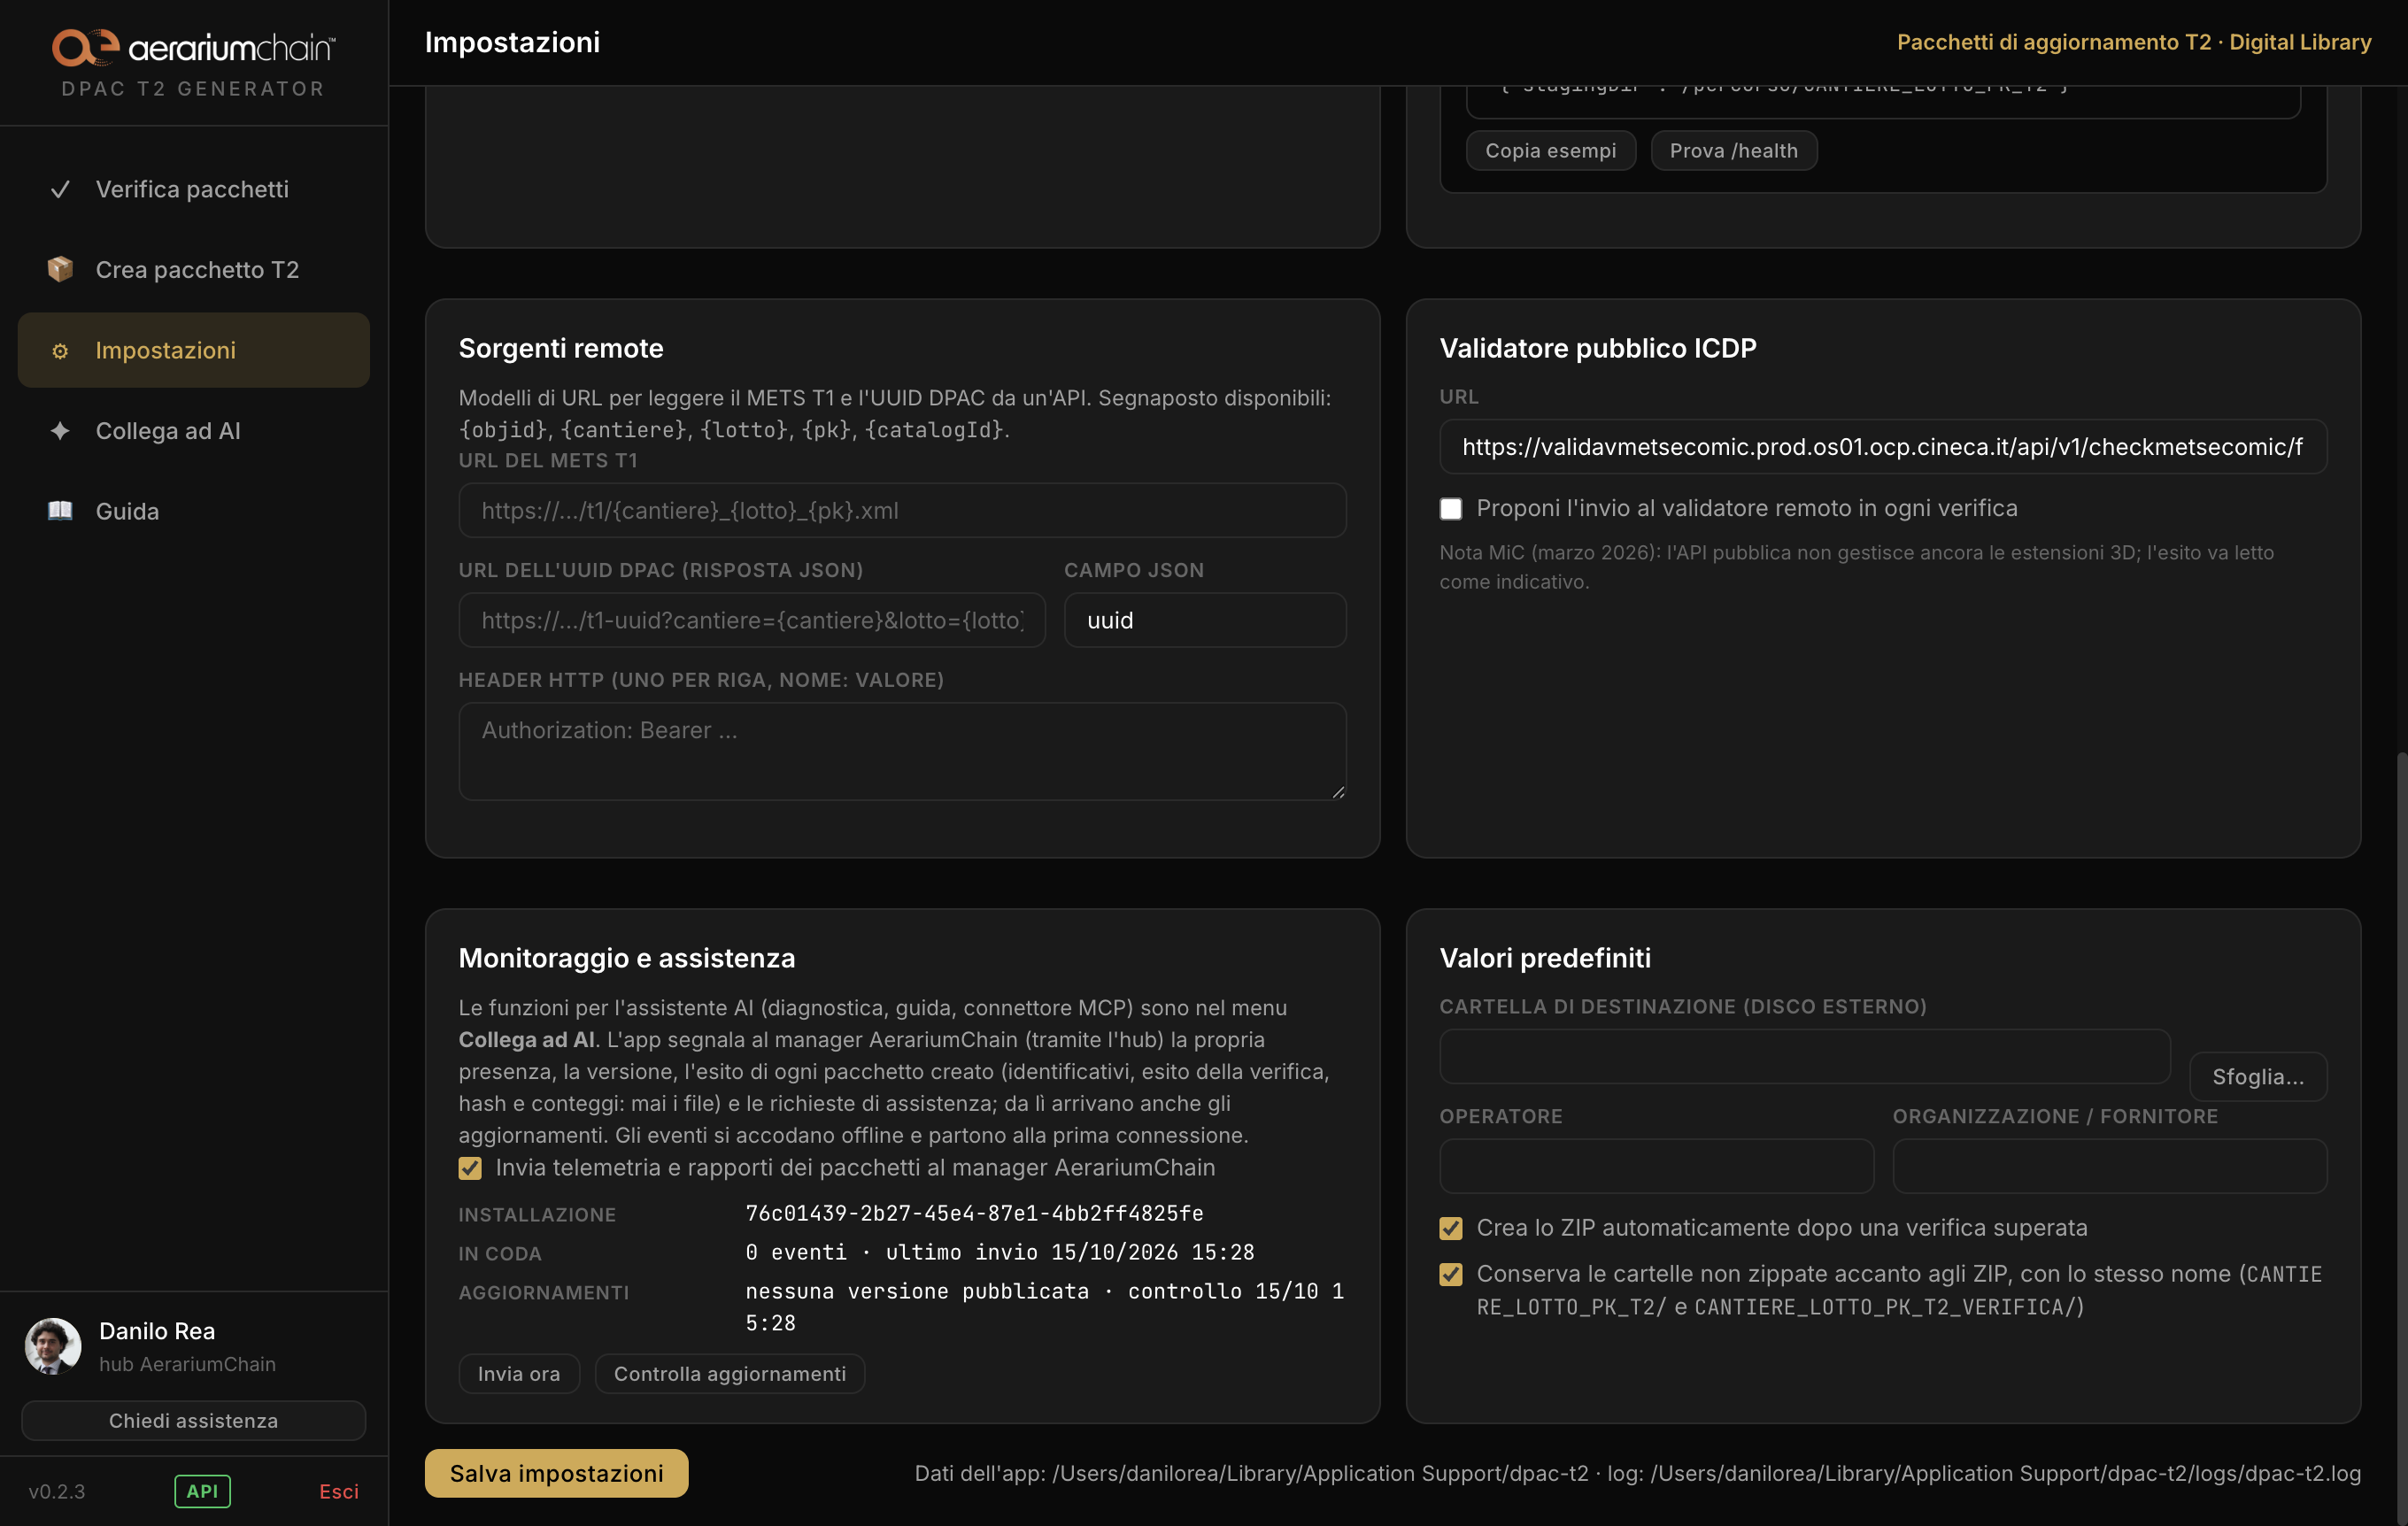Click the AerariumChain logo
The image size is (2408, 1526).
(193, 47)
